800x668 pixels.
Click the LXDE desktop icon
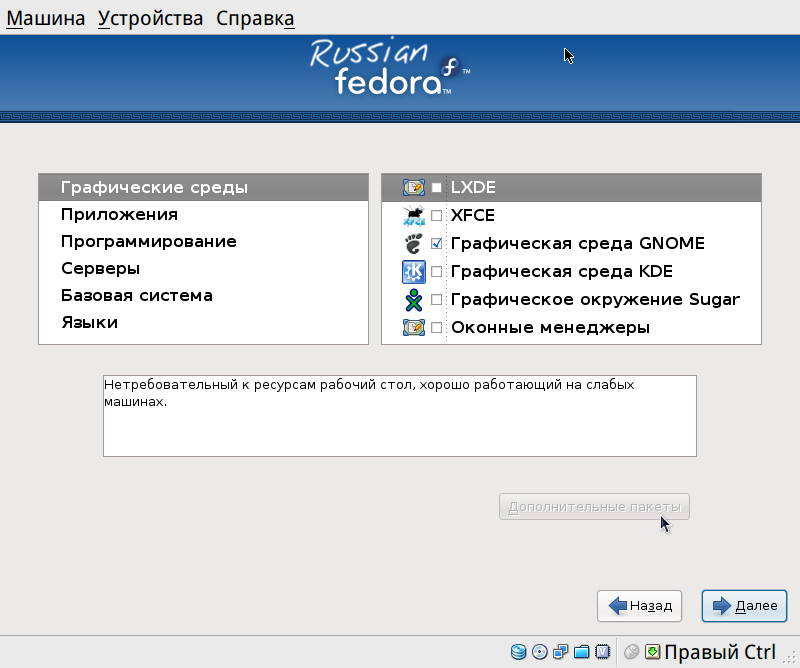414,187
